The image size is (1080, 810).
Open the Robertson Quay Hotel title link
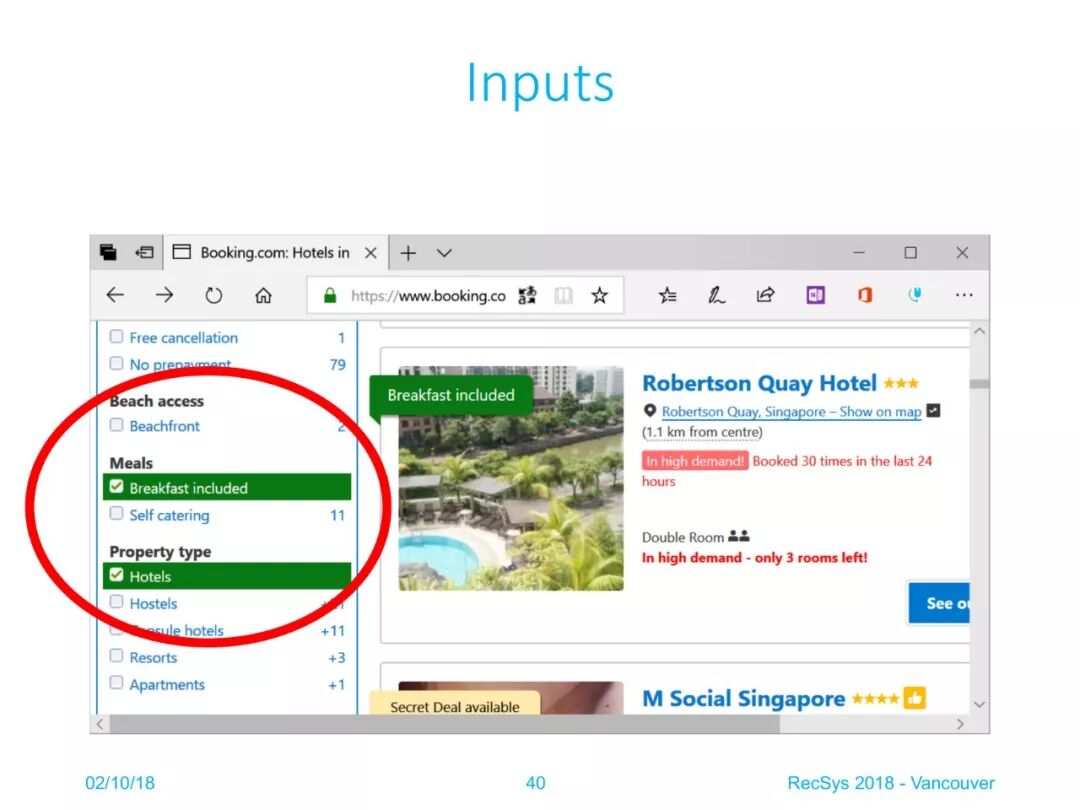759,383
